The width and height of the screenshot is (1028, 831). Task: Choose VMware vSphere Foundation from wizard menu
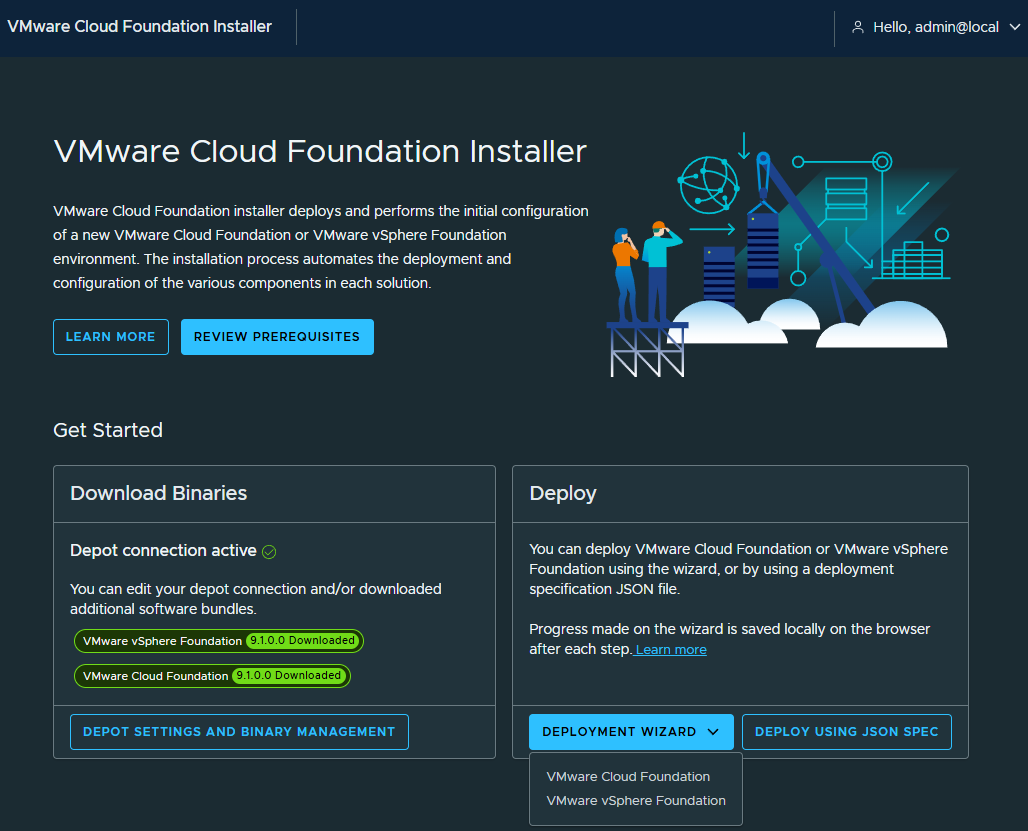(636, 801)
